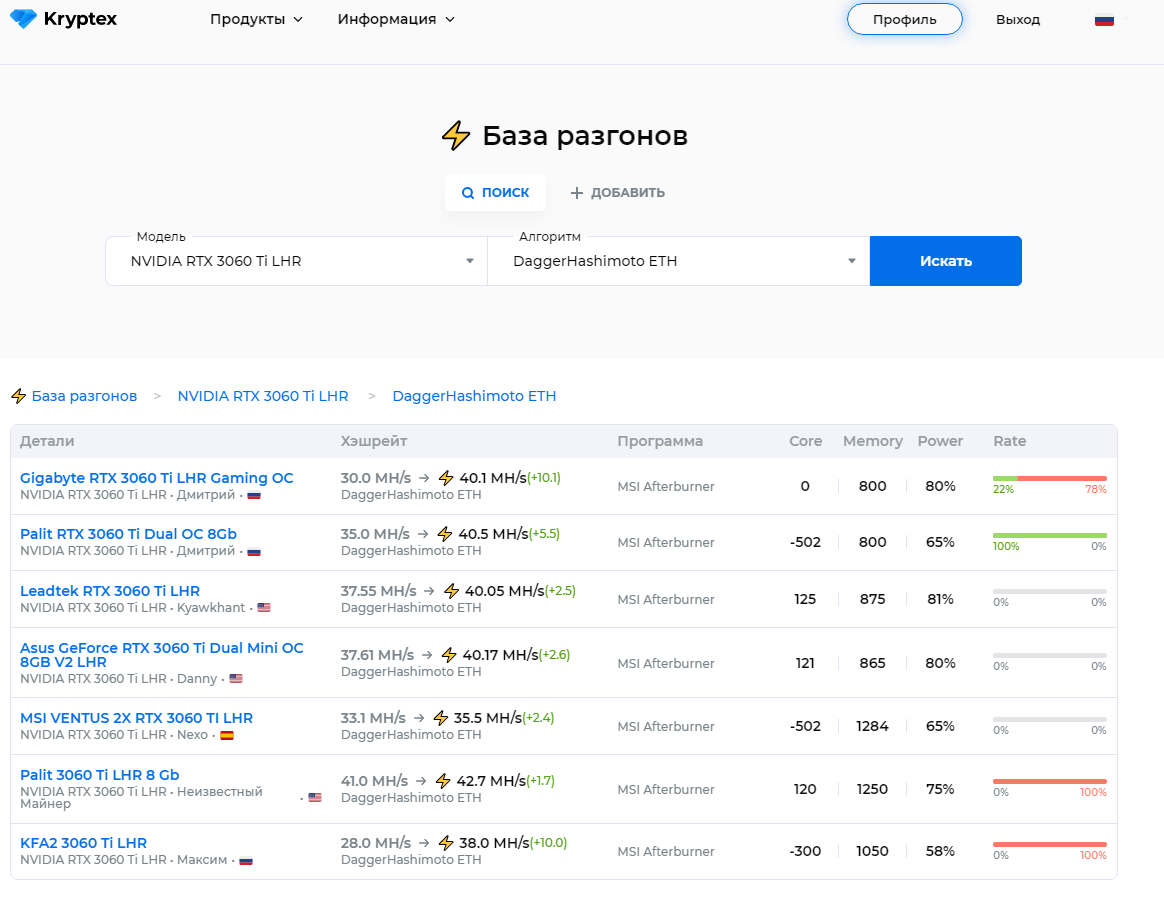Click the magnifier icon in ПОИСК tab
Screen dimensions: 1164x913
tap(468, 193)
